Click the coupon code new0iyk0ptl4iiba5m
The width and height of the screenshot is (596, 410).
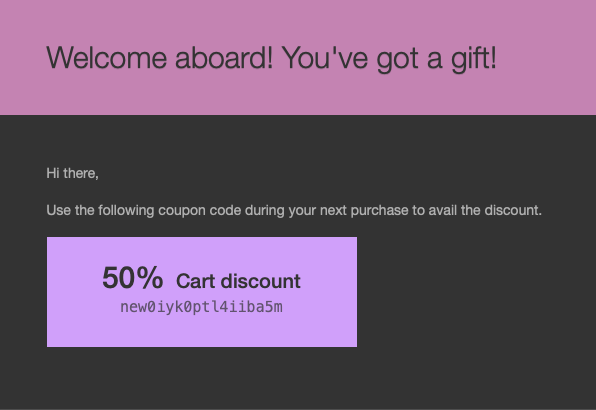click(x=201, y=307)
